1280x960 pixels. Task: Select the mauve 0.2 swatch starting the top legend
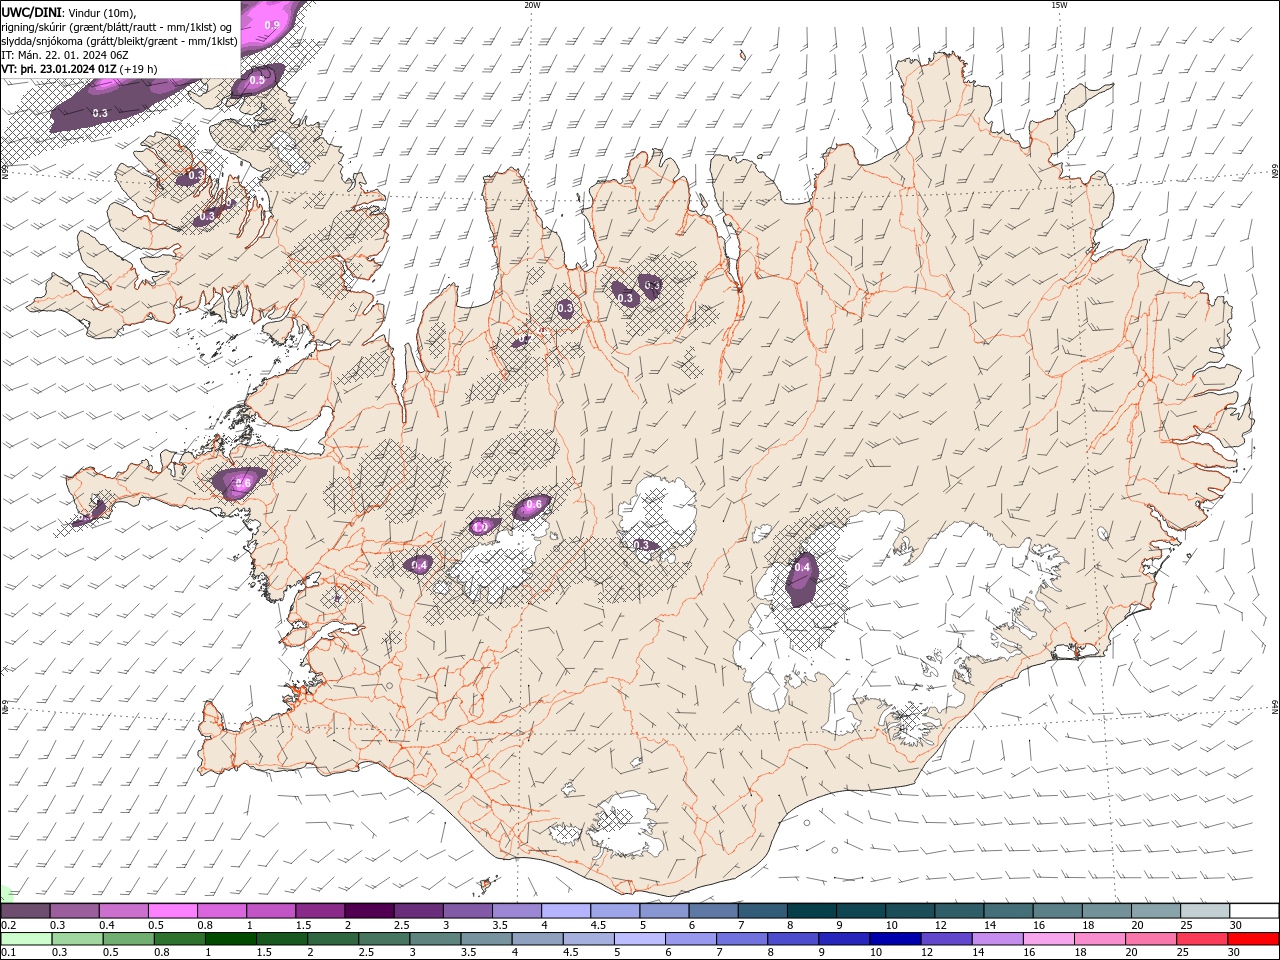coord(25,911)
